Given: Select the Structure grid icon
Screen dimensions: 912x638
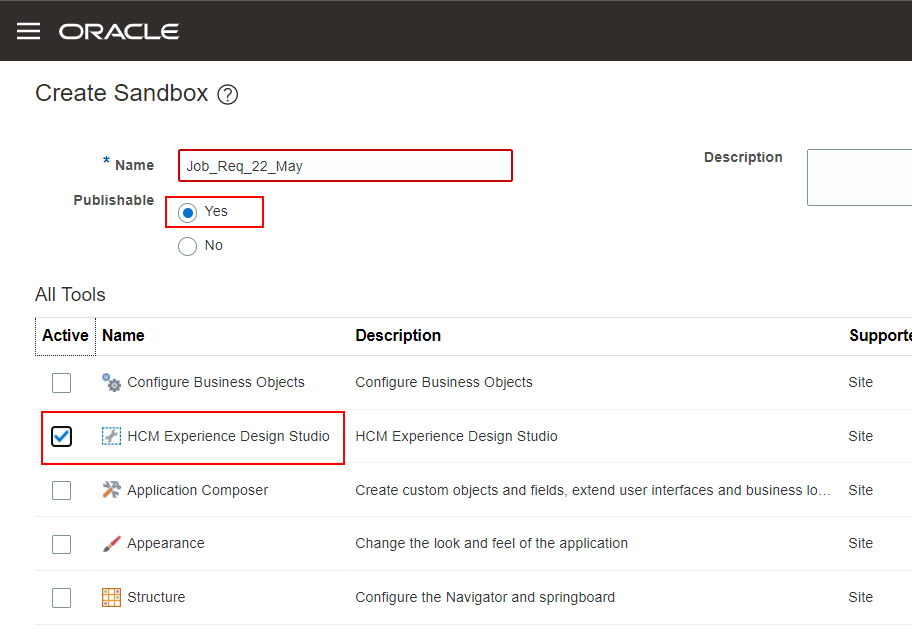Looking at the screenshot, I should [111, 597].
